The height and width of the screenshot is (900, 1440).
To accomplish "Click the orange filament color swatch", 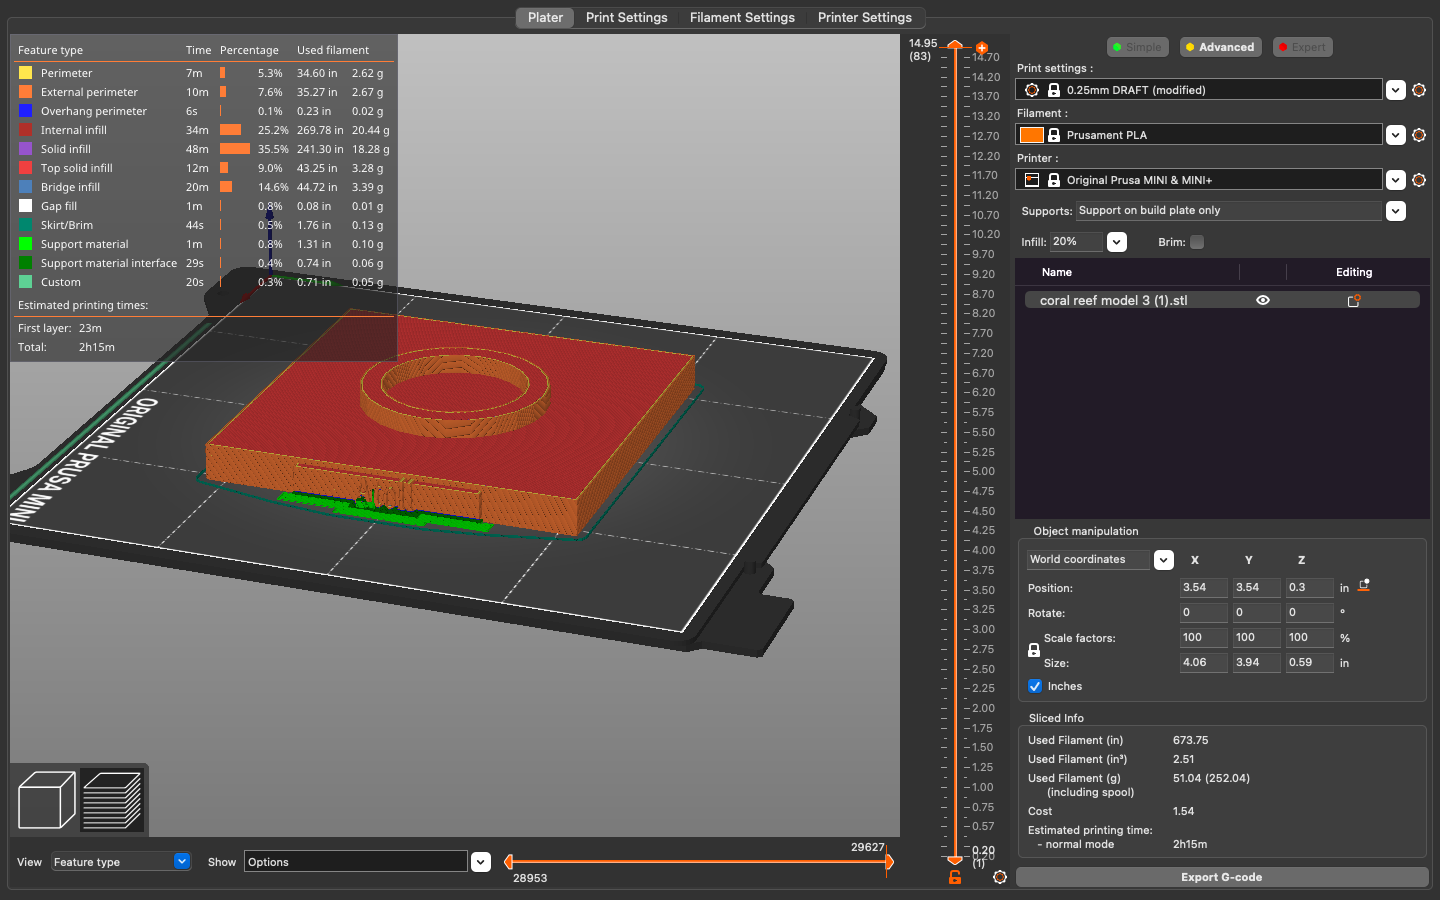I will click(1031, 134).
